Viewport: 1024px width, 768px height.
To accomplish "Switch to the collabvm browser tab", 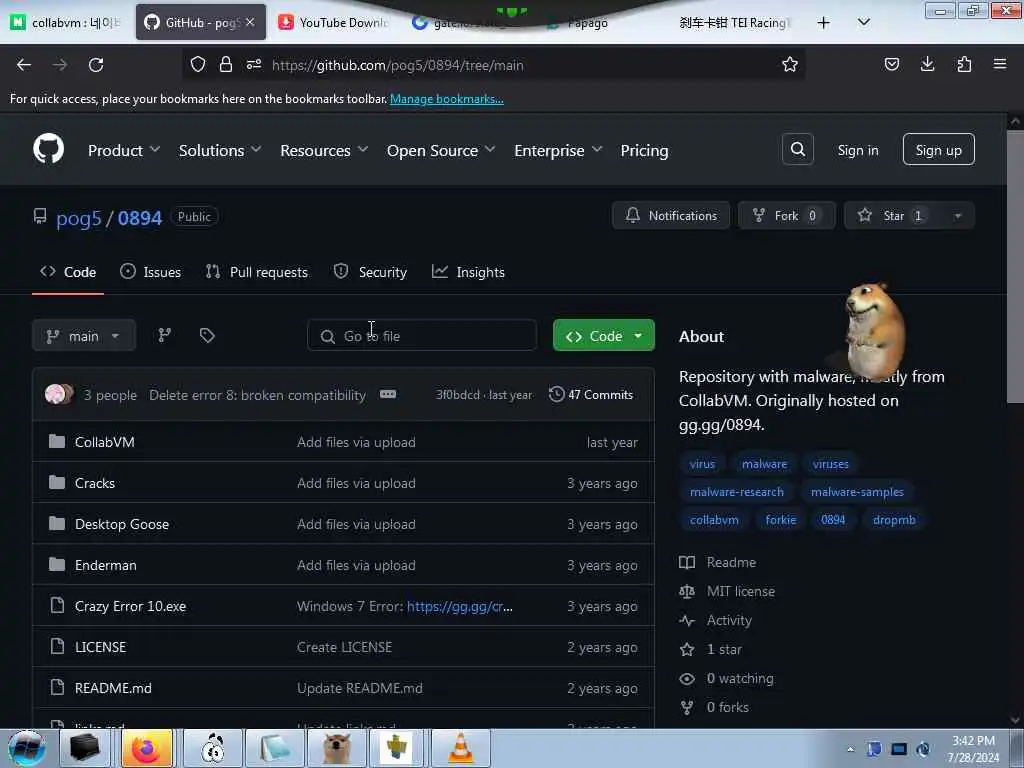I will (x=65, y=22).
